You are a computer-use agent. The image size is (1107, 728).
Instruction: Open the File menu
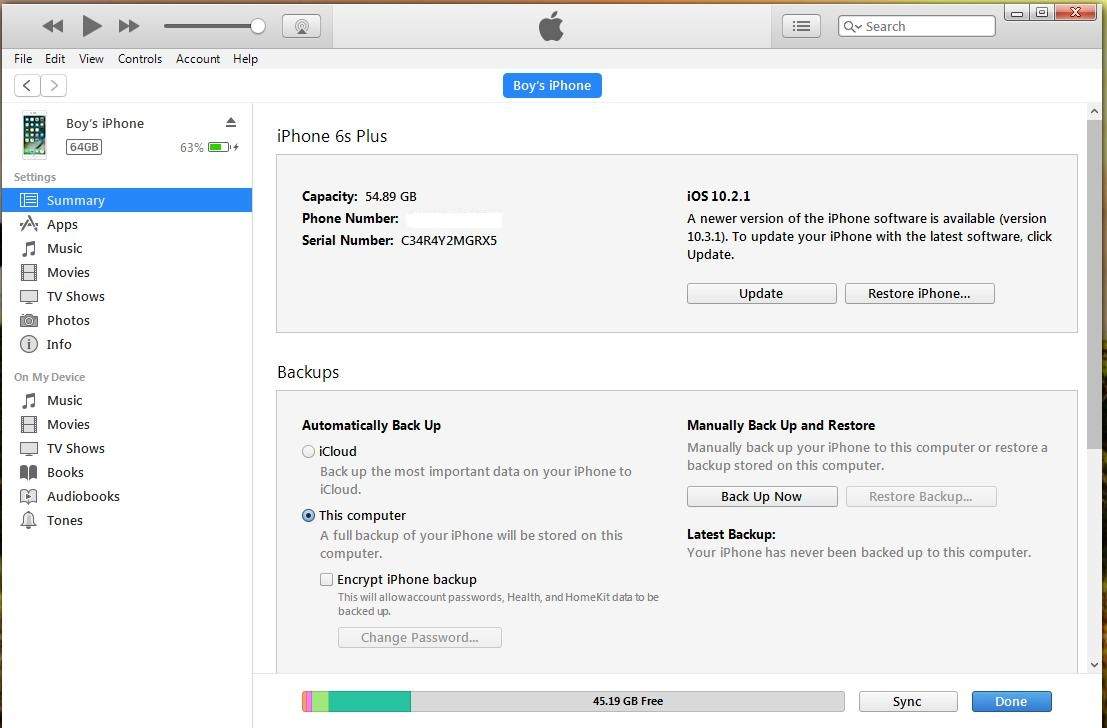click(x=23, y=59)
